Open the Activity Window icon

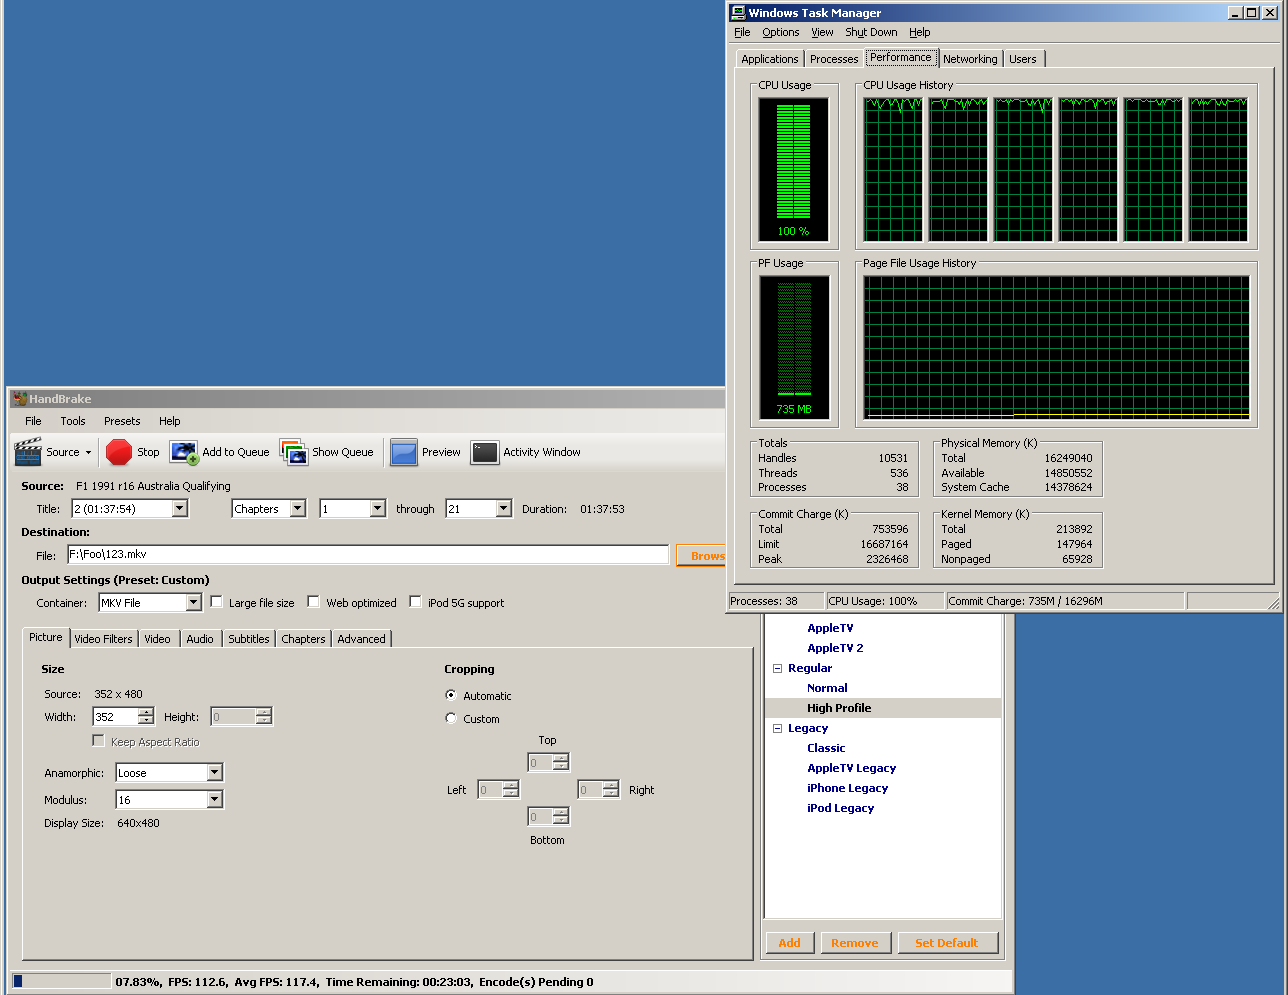tap(485, 453)
